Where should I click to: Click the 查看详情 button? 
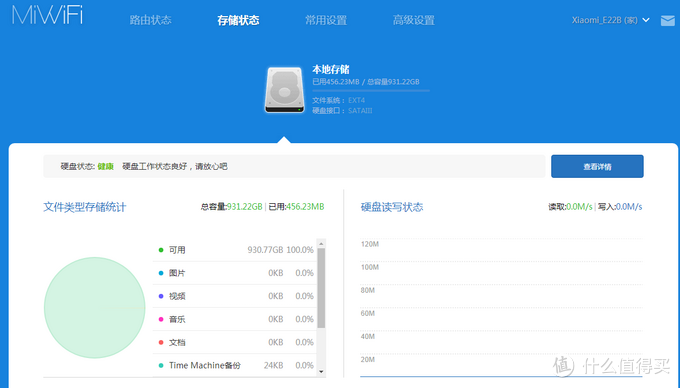pos(597,166)
